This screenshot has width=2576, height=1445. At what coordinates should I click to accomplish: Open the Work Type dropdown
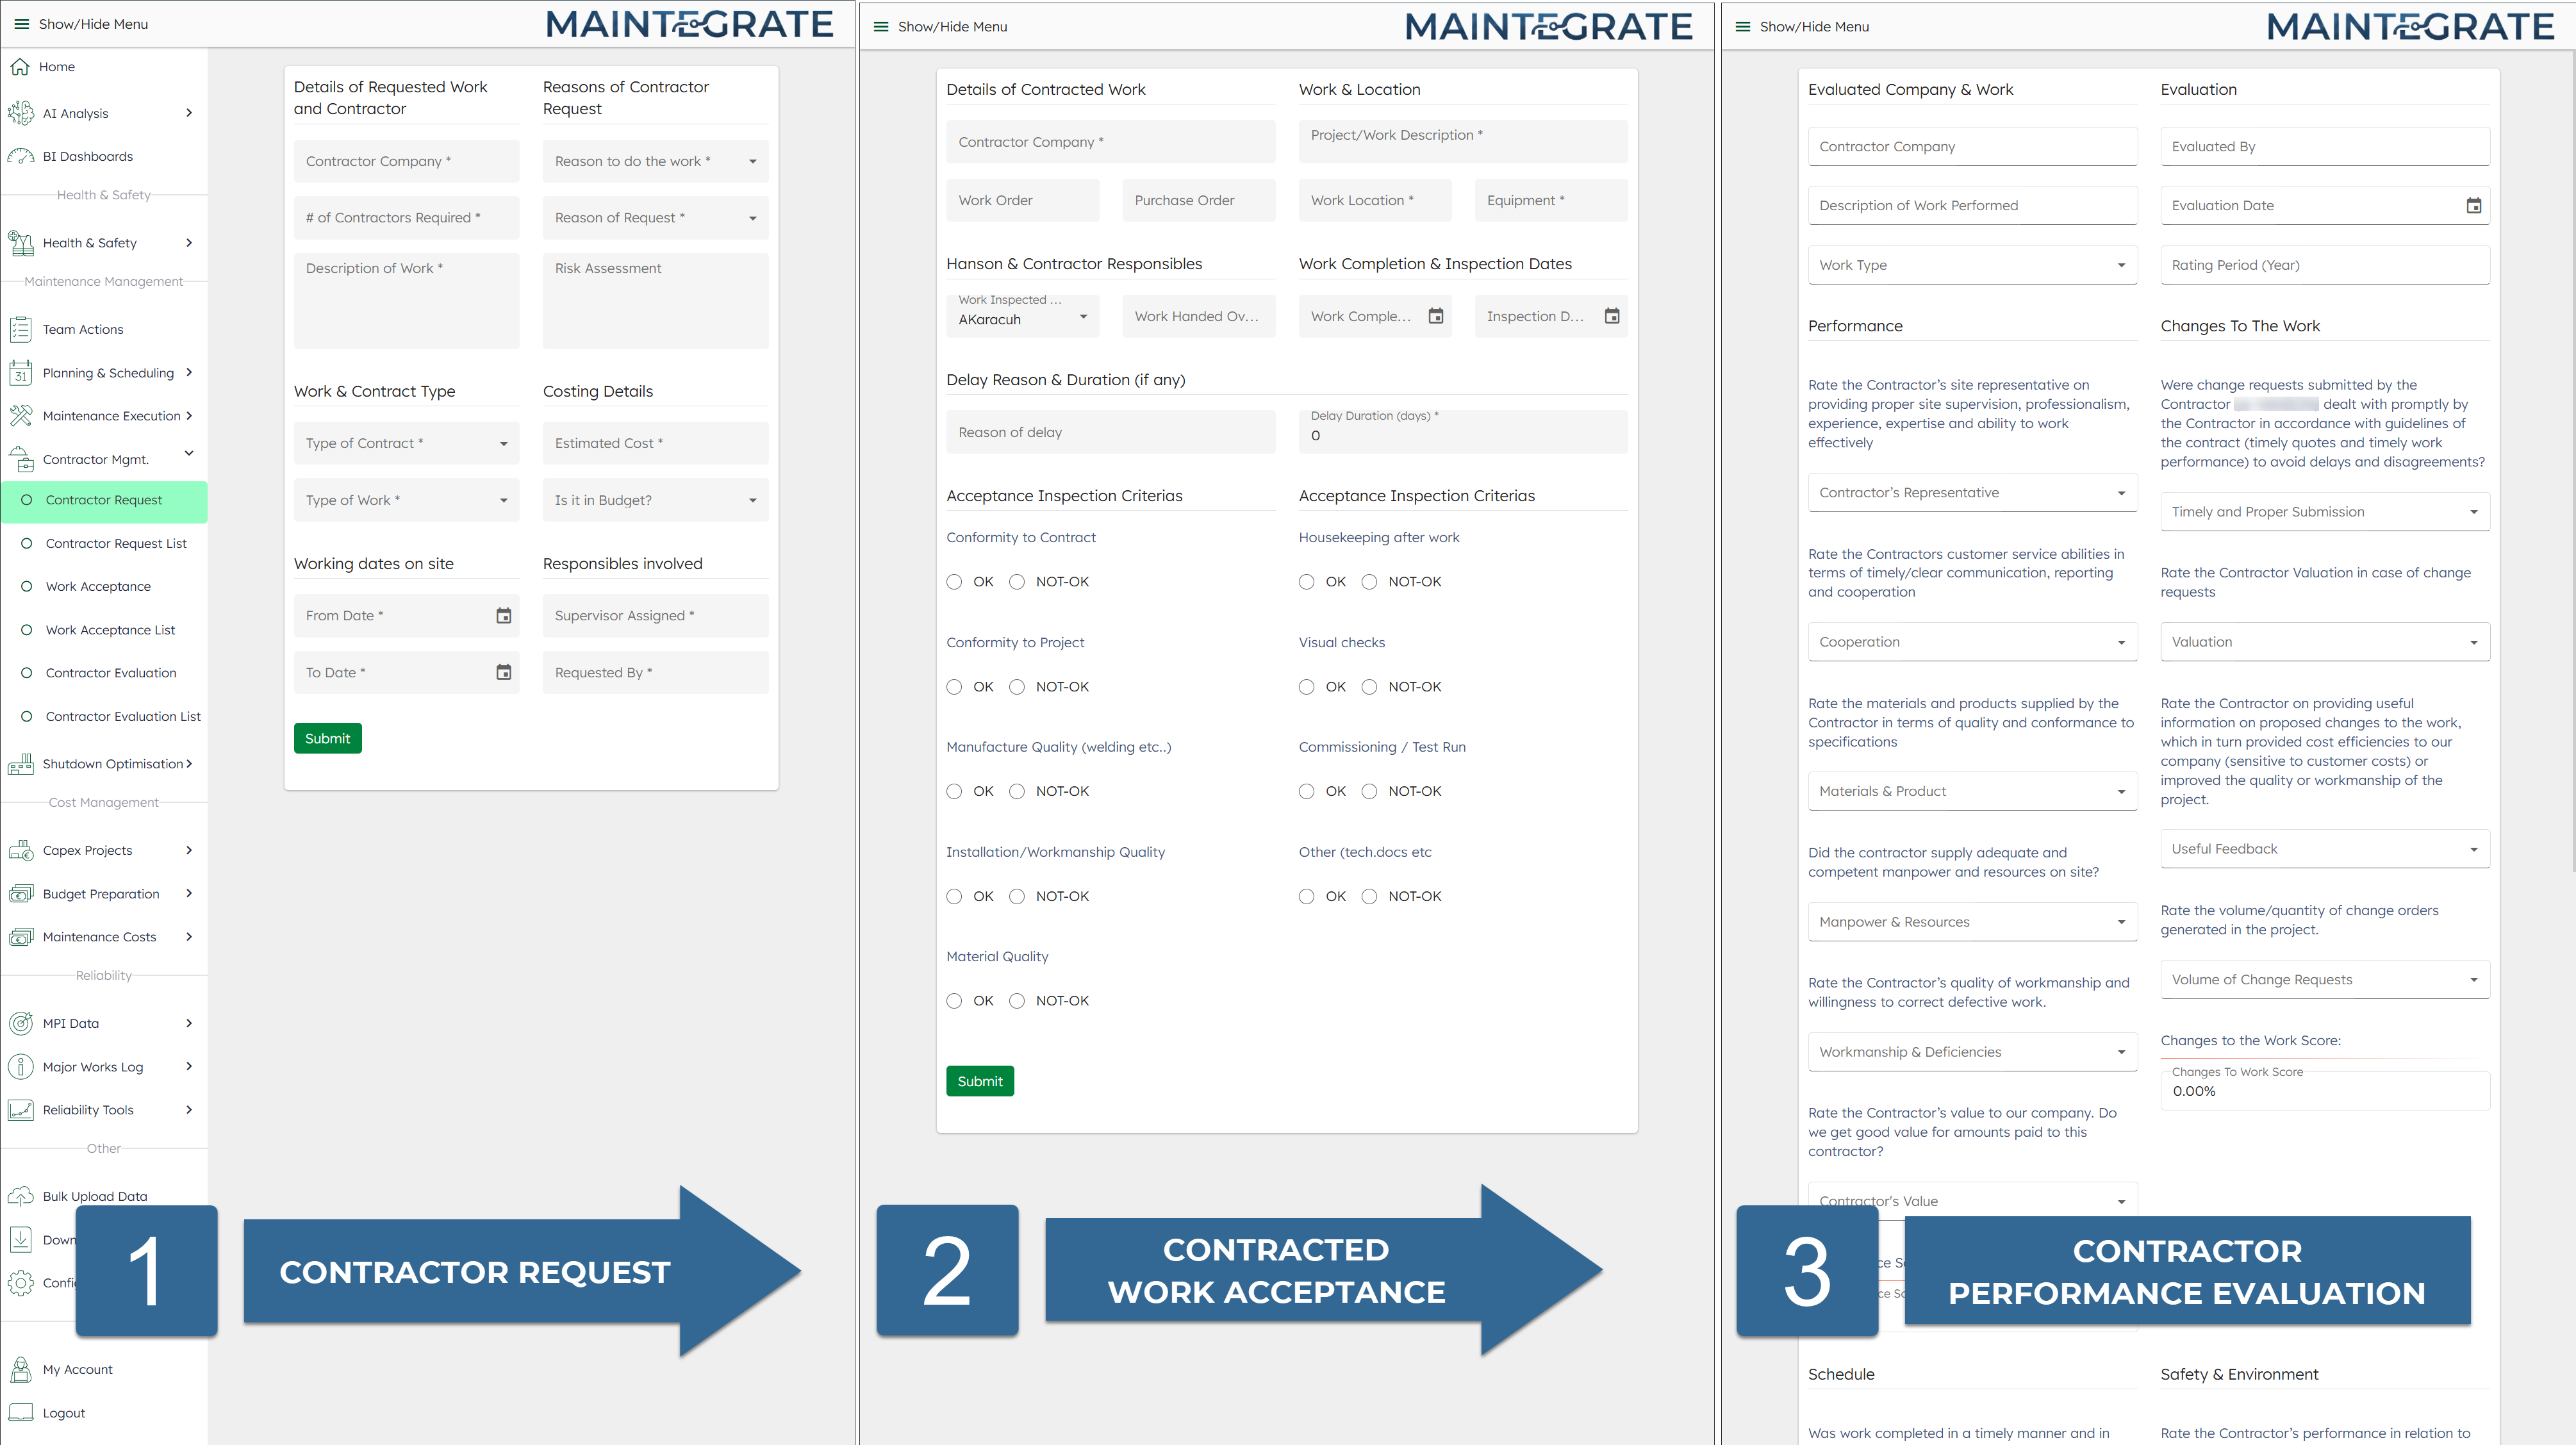pos(1972,264)
